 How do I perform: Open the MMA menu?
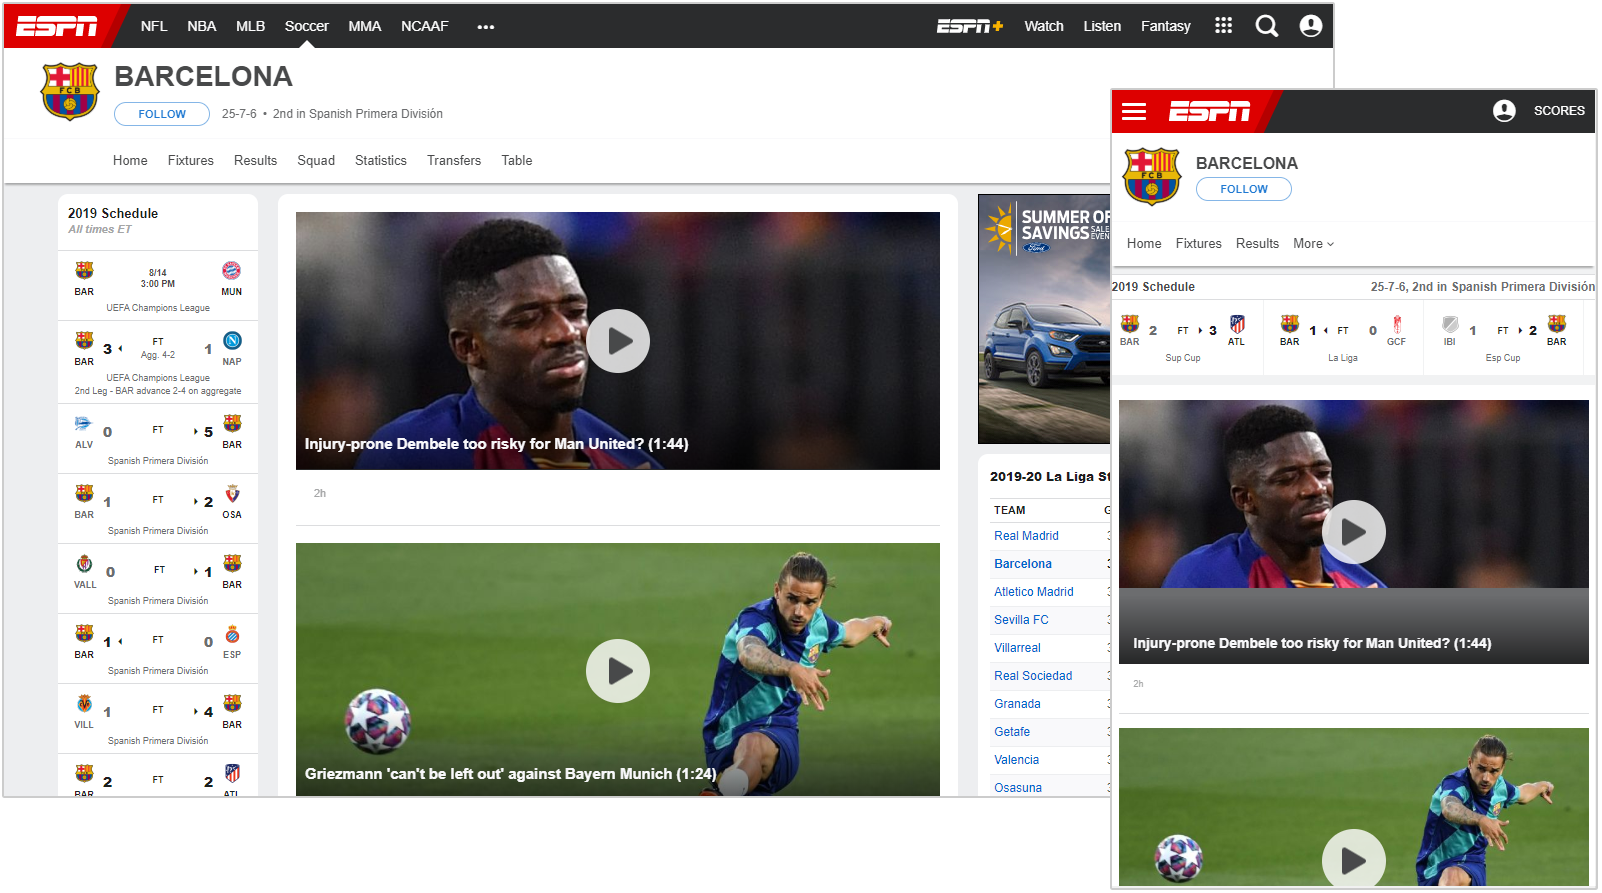click(365, 26)
